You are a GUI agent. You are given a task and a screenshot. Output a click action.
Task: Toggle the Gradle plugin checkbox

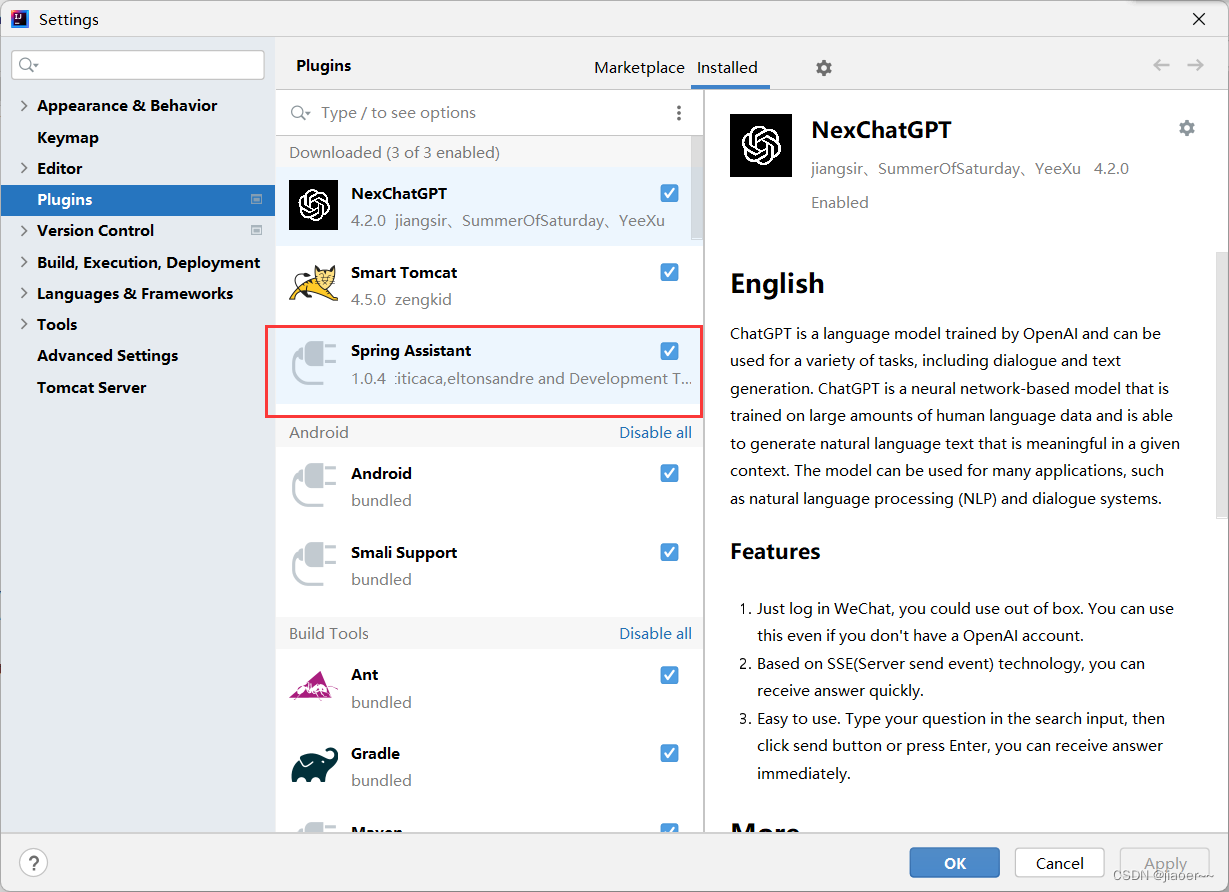tap(670, 753)
